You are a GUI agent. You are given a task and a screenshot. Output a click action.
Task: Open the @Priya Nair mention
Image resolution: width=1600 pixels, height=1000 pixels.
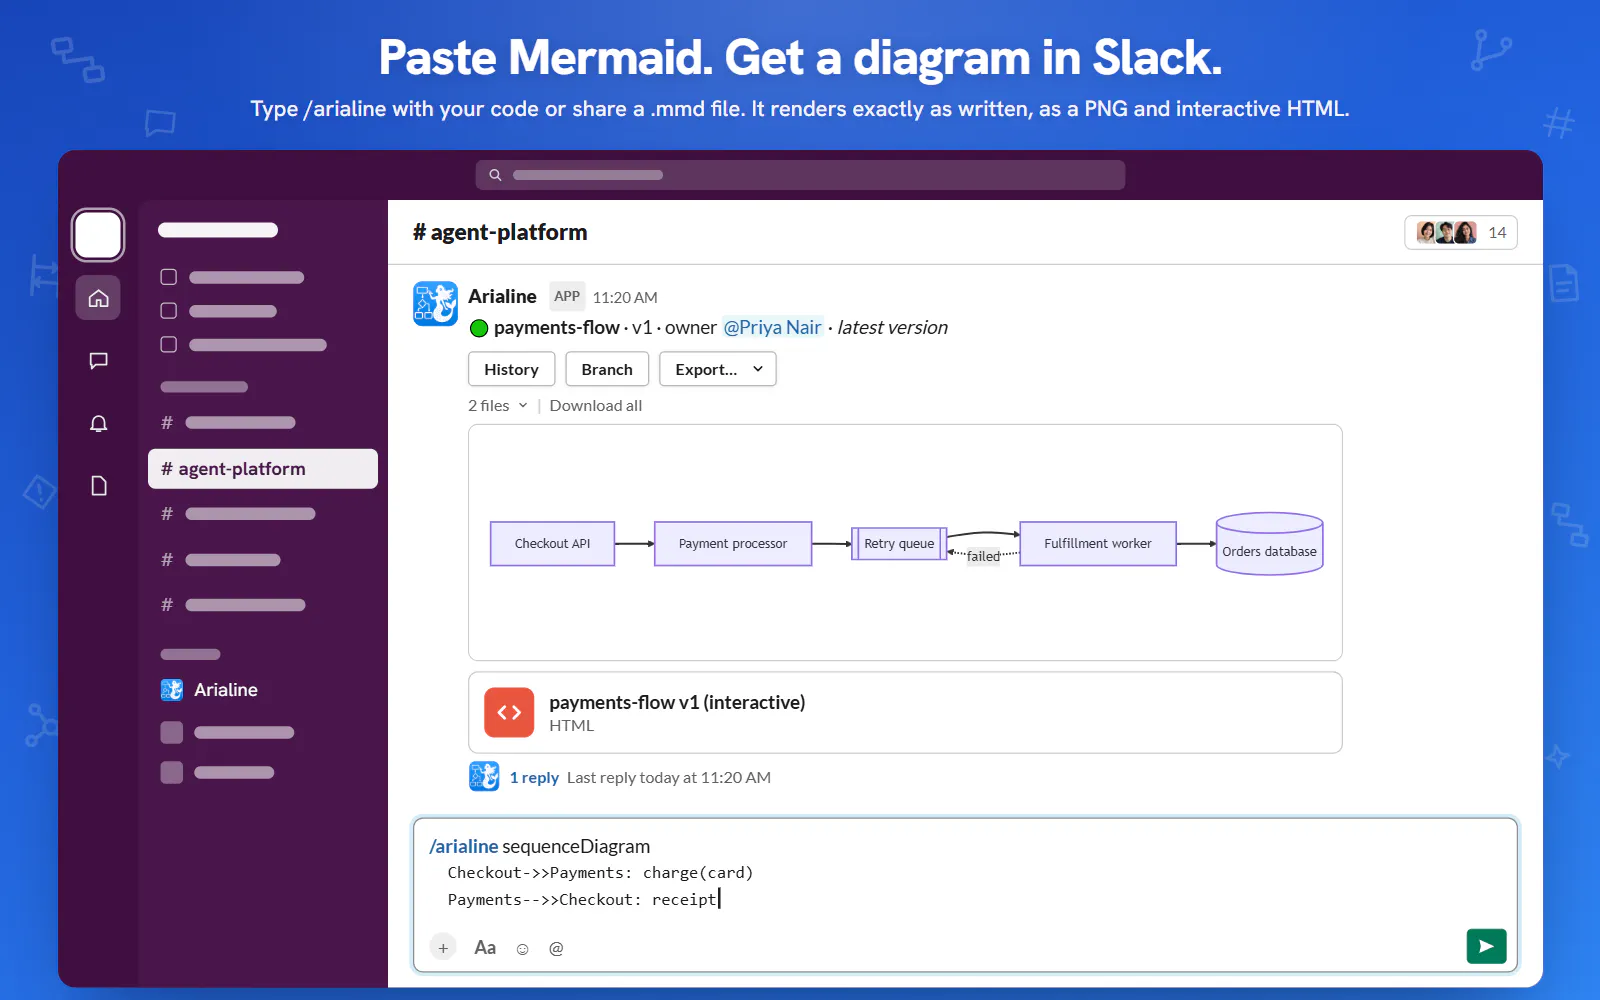[x=772, y=327]
